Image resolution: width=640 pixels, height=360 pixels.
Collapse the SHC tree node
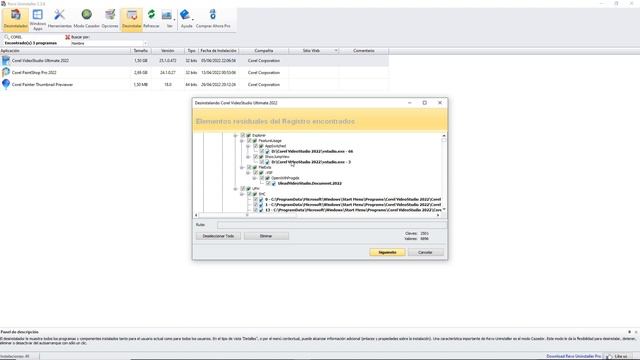tap(242, 194)
